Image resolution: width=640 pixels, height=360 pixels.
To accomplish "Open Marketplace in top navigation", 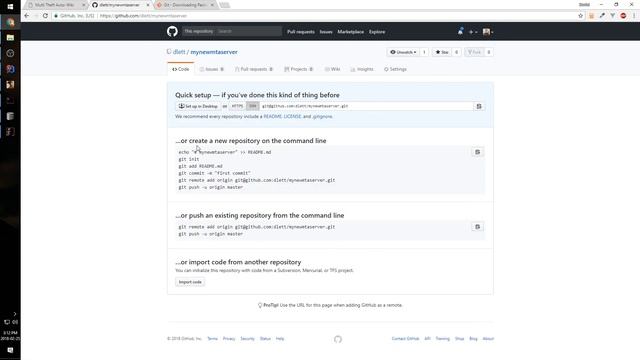I will (351, 32).
